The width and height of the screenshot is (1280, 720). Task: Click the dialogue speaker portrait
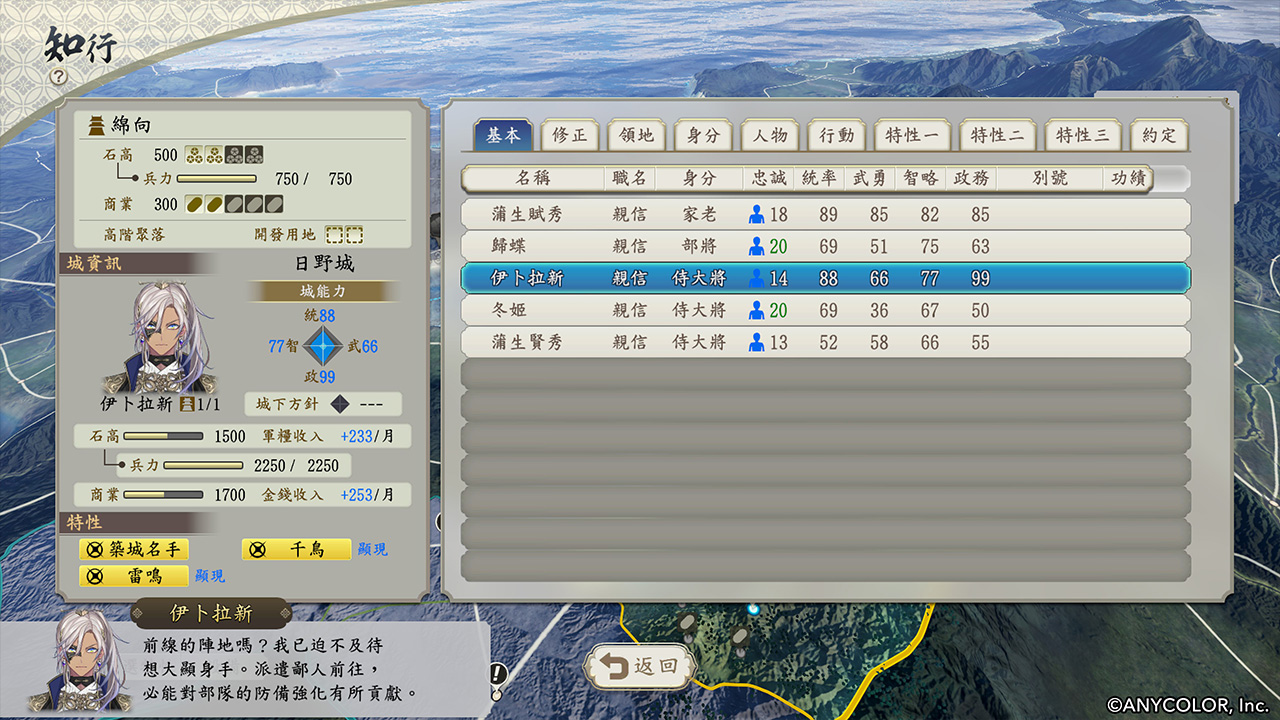point(80,661)
